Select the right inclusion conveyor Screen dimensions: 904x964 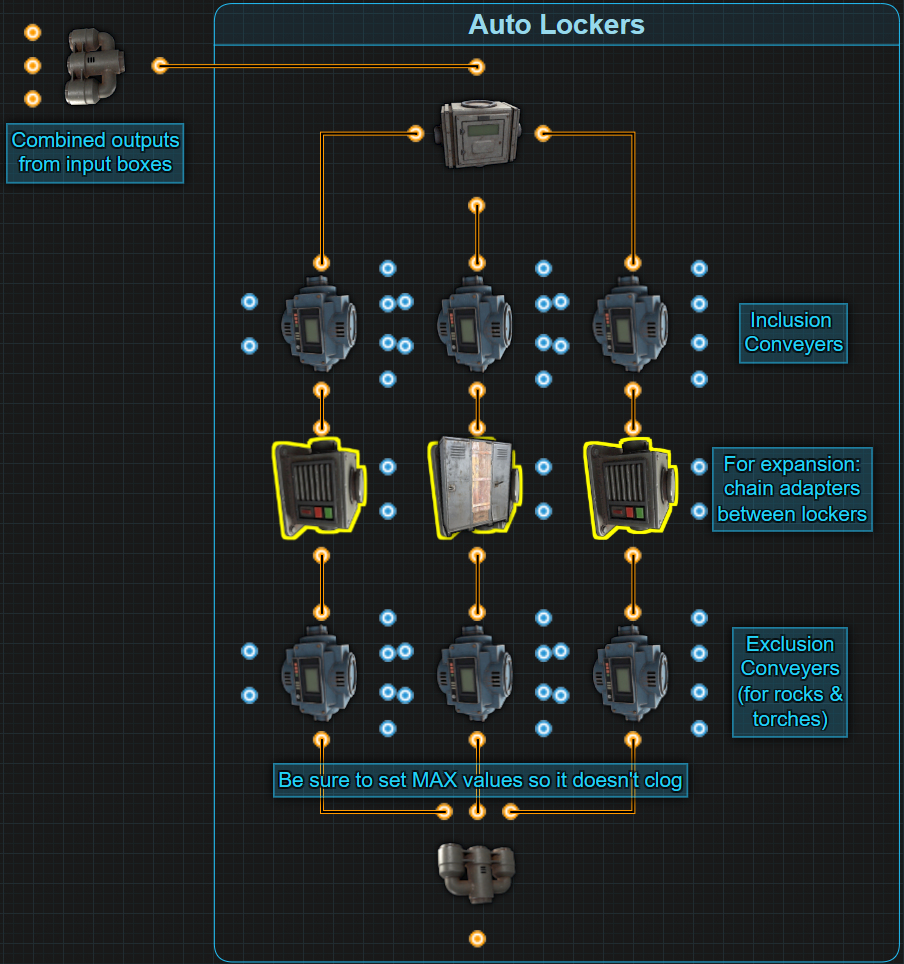[631, 323]
